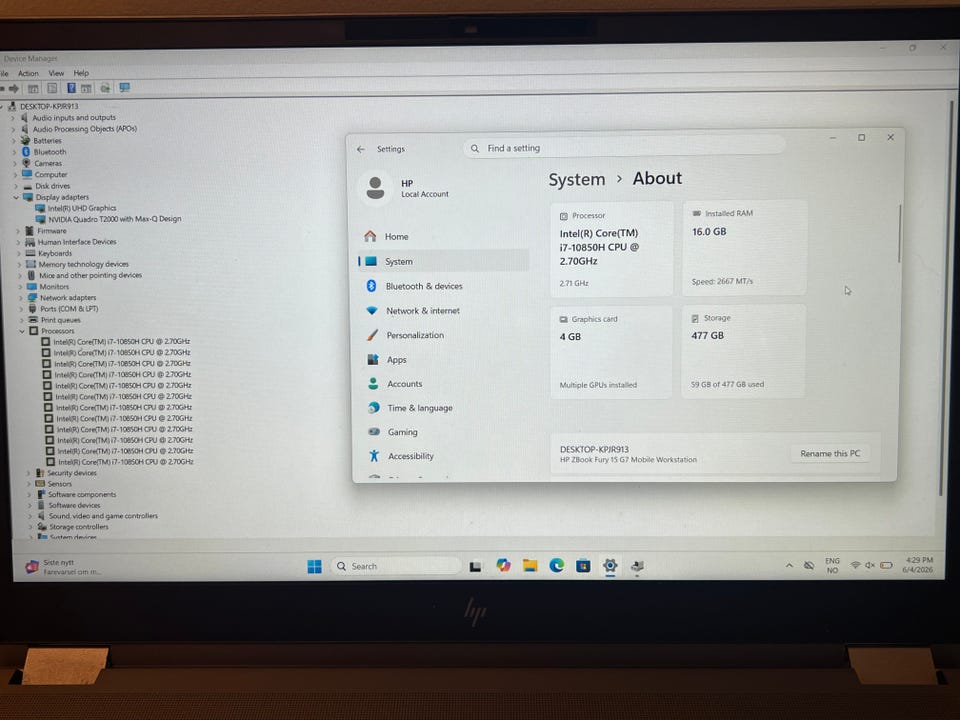Select NVIDIA Quadro T2000 with Max-Q Design
The width and height of the screenshot is (960, 720).
click(114, 219)
